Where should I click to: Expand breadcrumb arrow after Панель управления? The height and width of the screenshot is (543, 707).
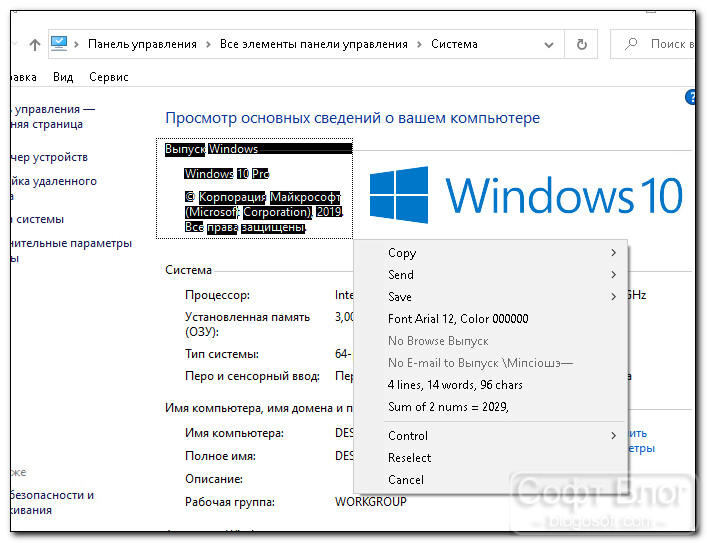coord(208,44)
